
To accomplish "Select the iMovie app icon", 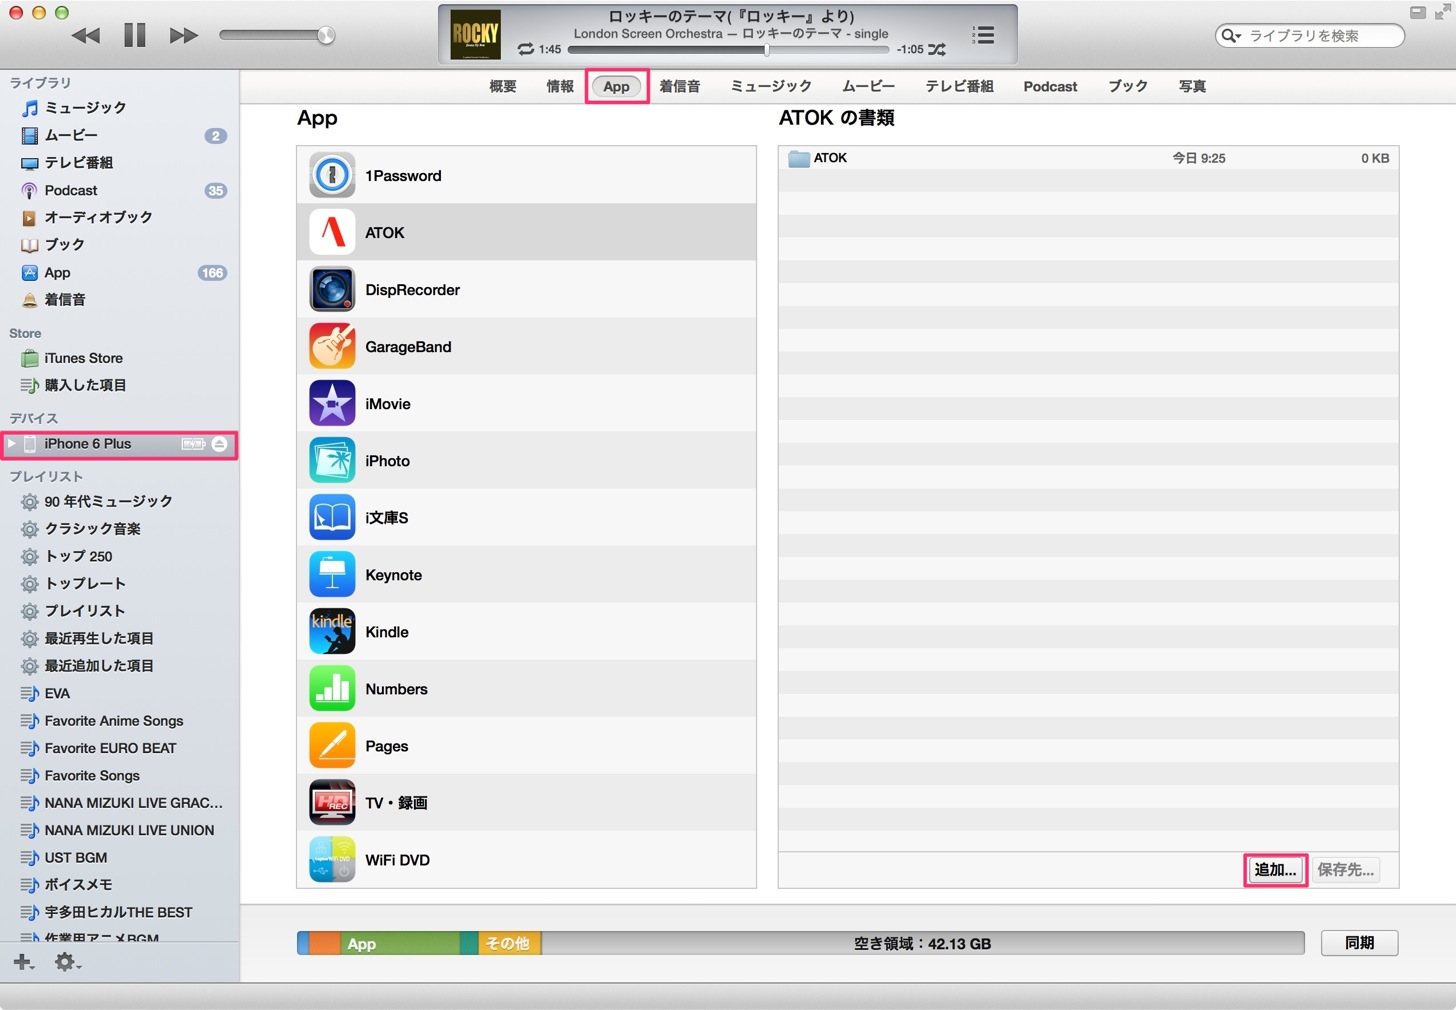I will coord(332,404).
